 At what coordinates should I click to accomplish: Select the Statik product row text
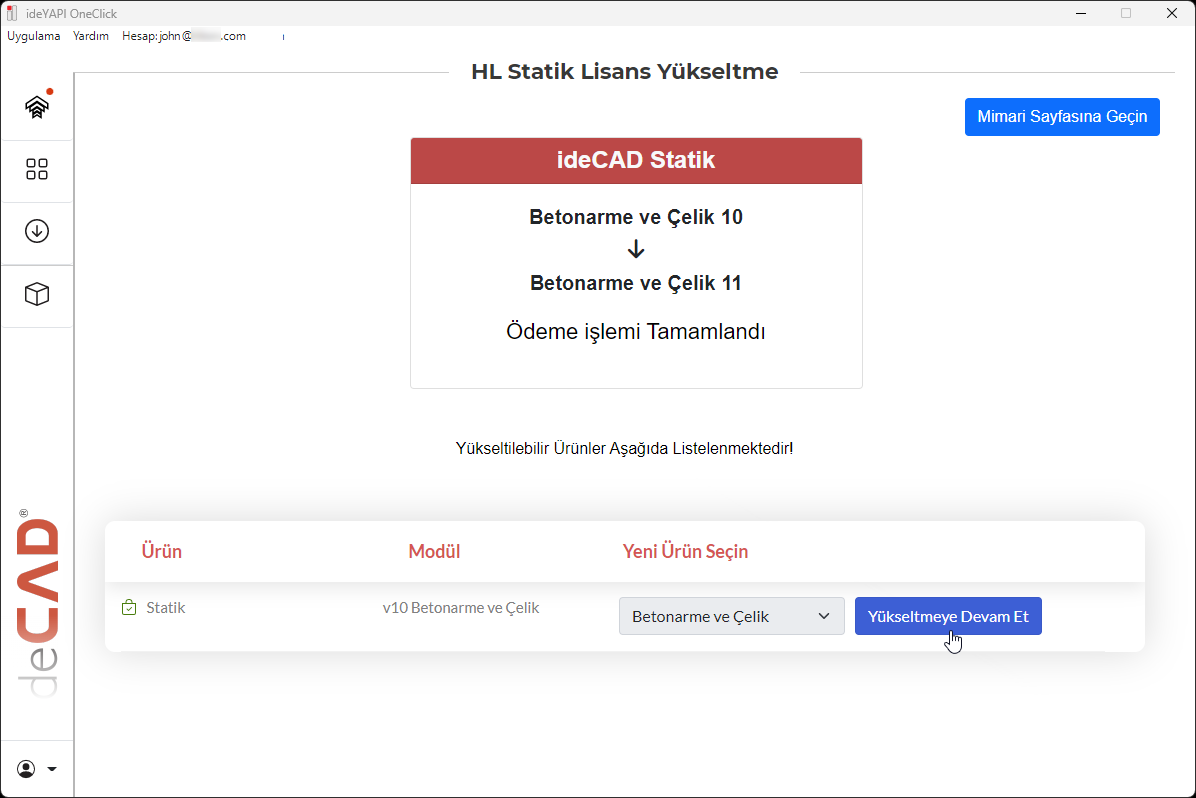166,607
